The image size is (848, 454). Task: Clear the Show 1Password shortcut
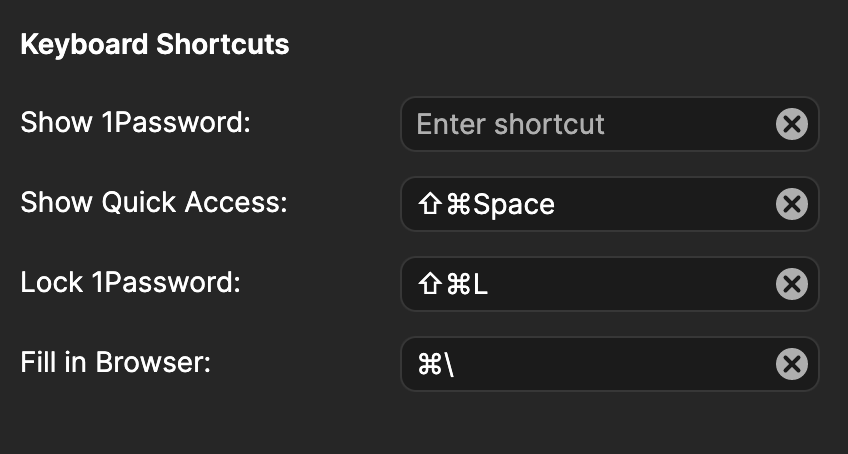pos(791,124)
